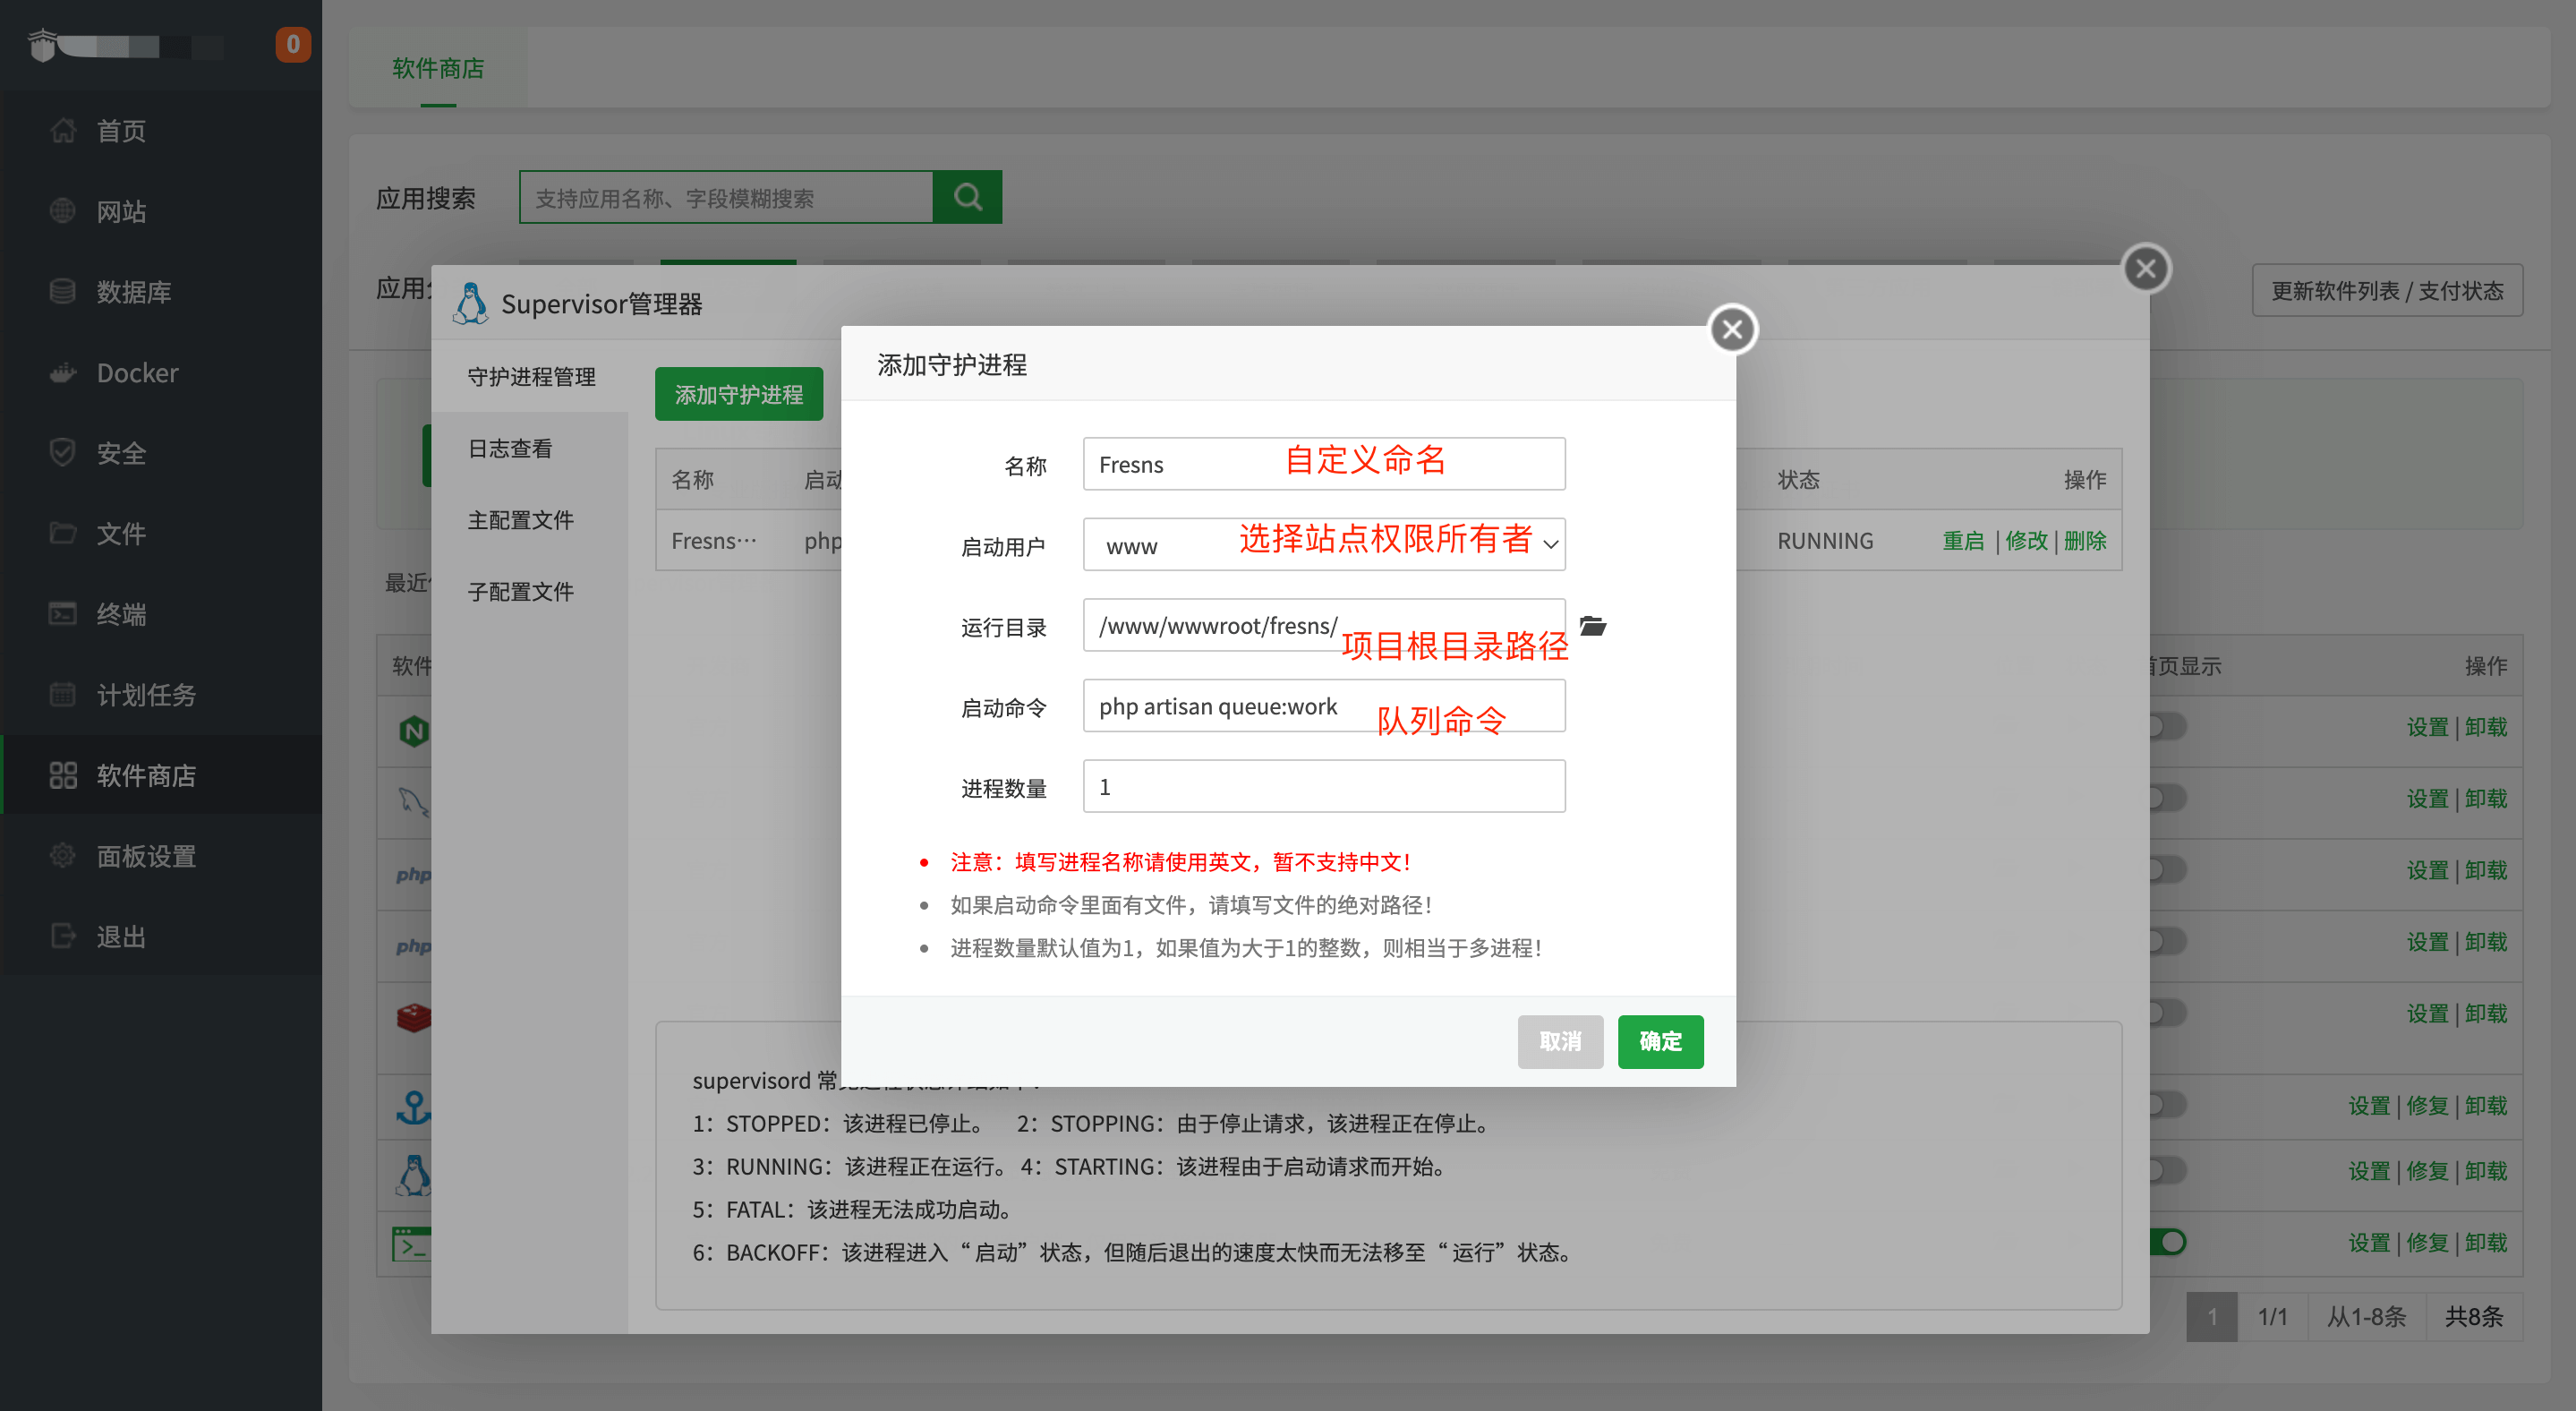Open daemon process management menu
Viewport: 2576px width, 1411px height.
pyautogui.click(x=531, y=377)
